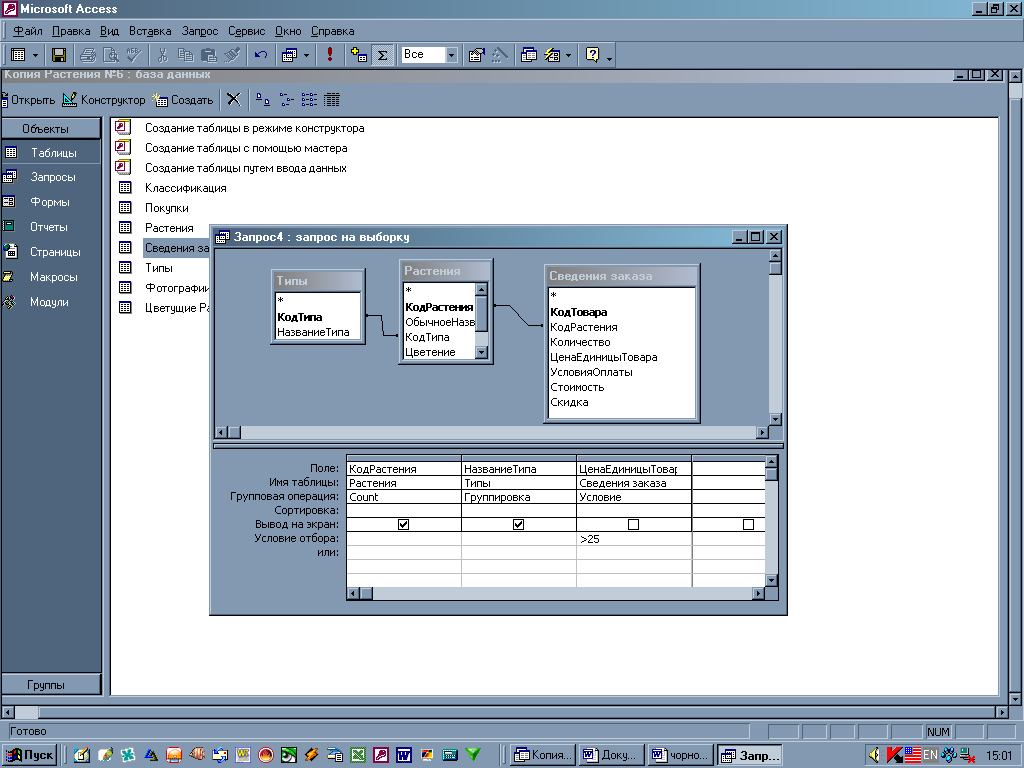Click the Office Assistant help icon

(x=592, y=55)
